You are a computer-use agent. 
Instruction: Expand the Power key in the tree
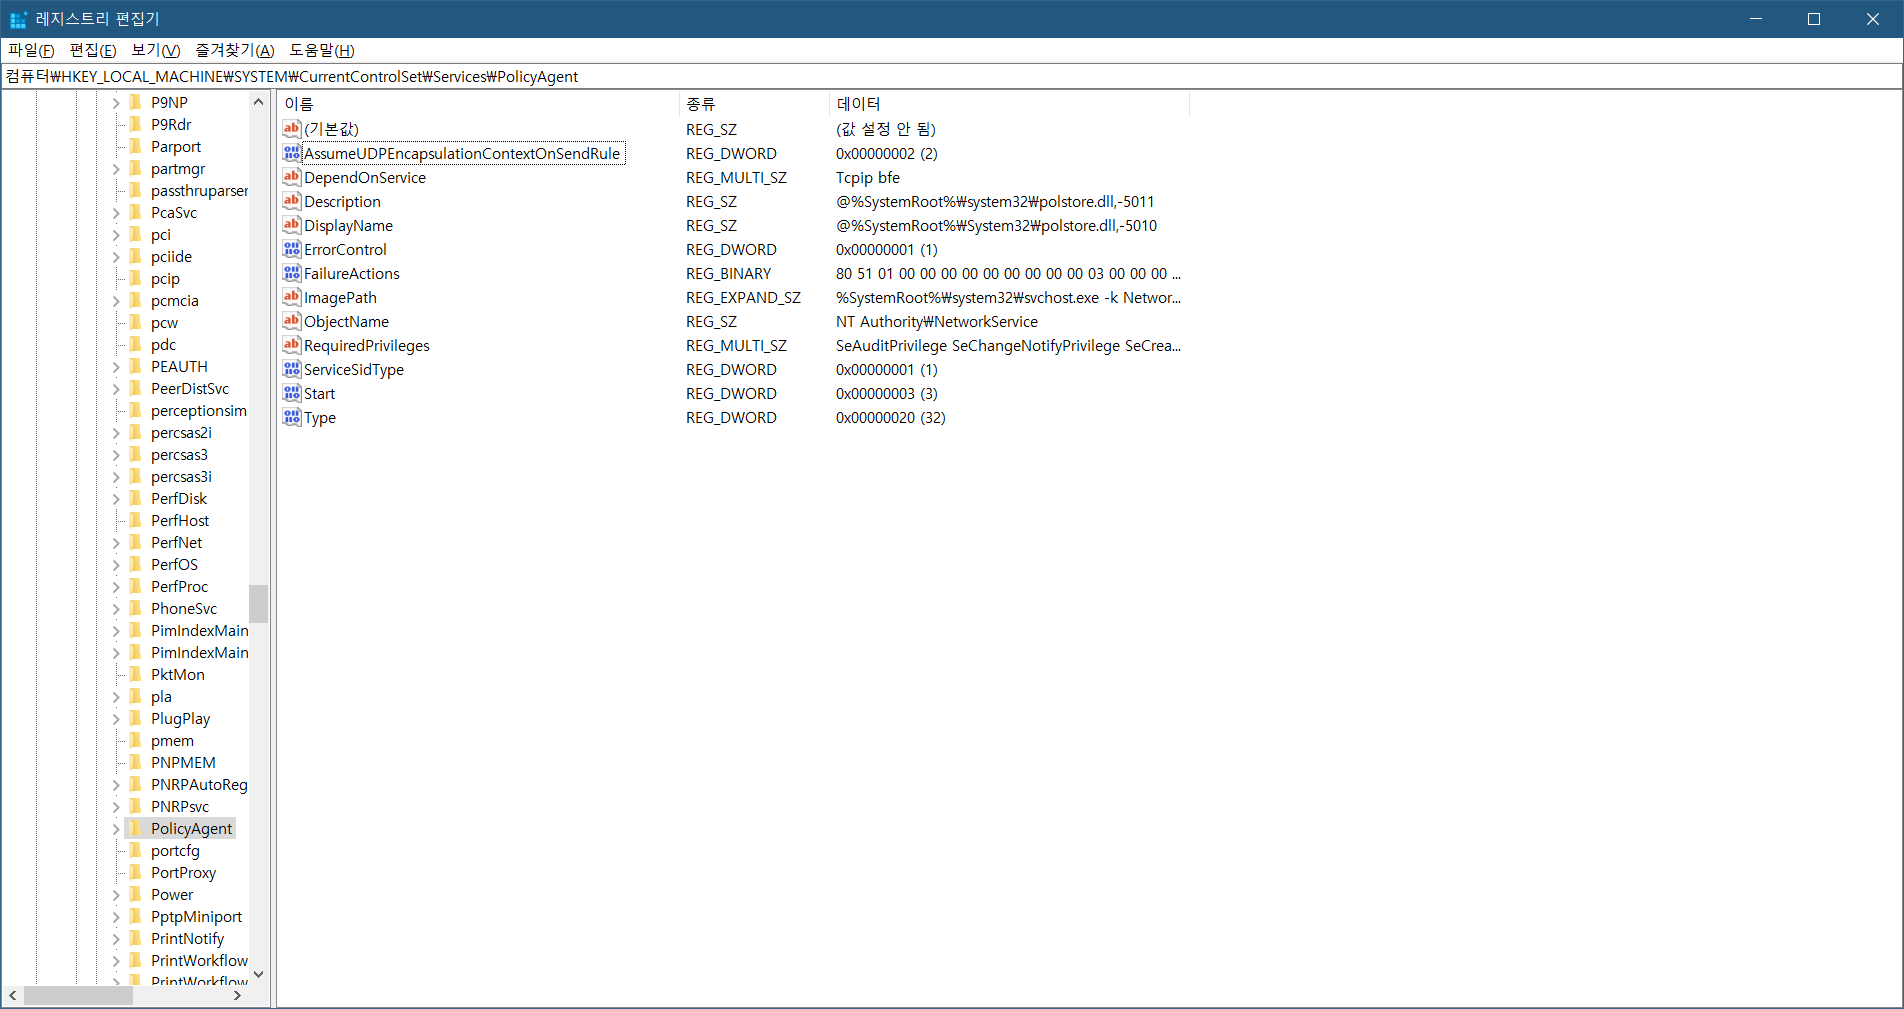tap(116, 895)
